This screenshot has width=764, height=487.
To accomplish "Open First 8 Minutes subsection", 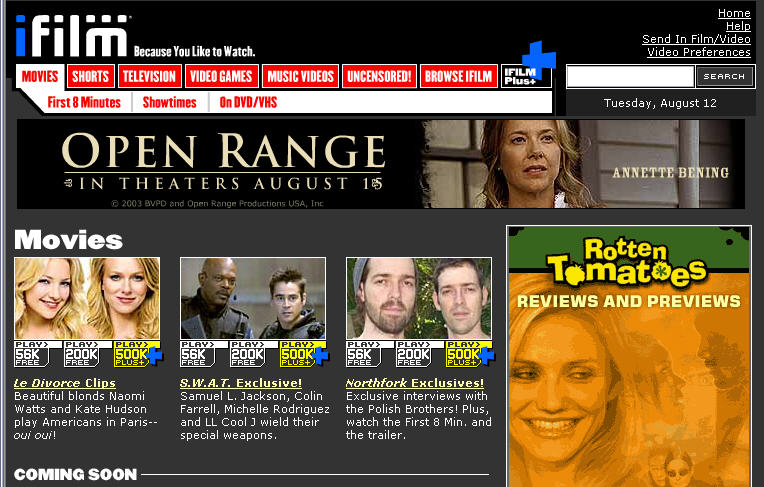I will 84,102.
